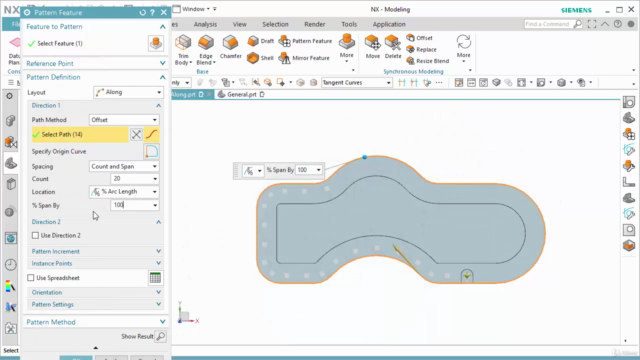Open Spacing Count and Span dropdown
The height and width of the screenshot is (360, 640).
pyautogui.click(x=124, y=167)
